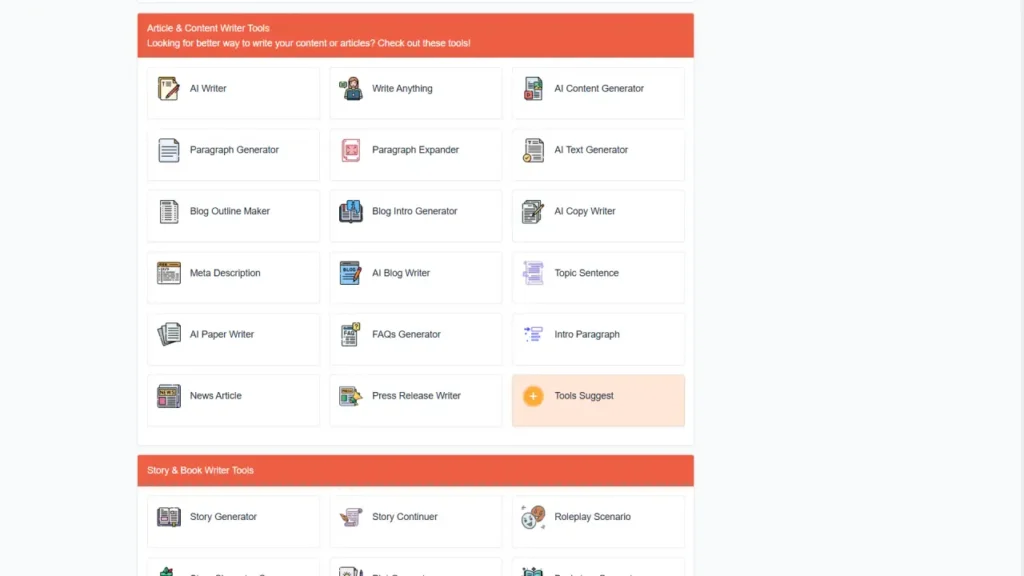Click the Intro Paragraph icon
Image resolution: width=1024 pixels, height=576 pixels.
[533, 334]
